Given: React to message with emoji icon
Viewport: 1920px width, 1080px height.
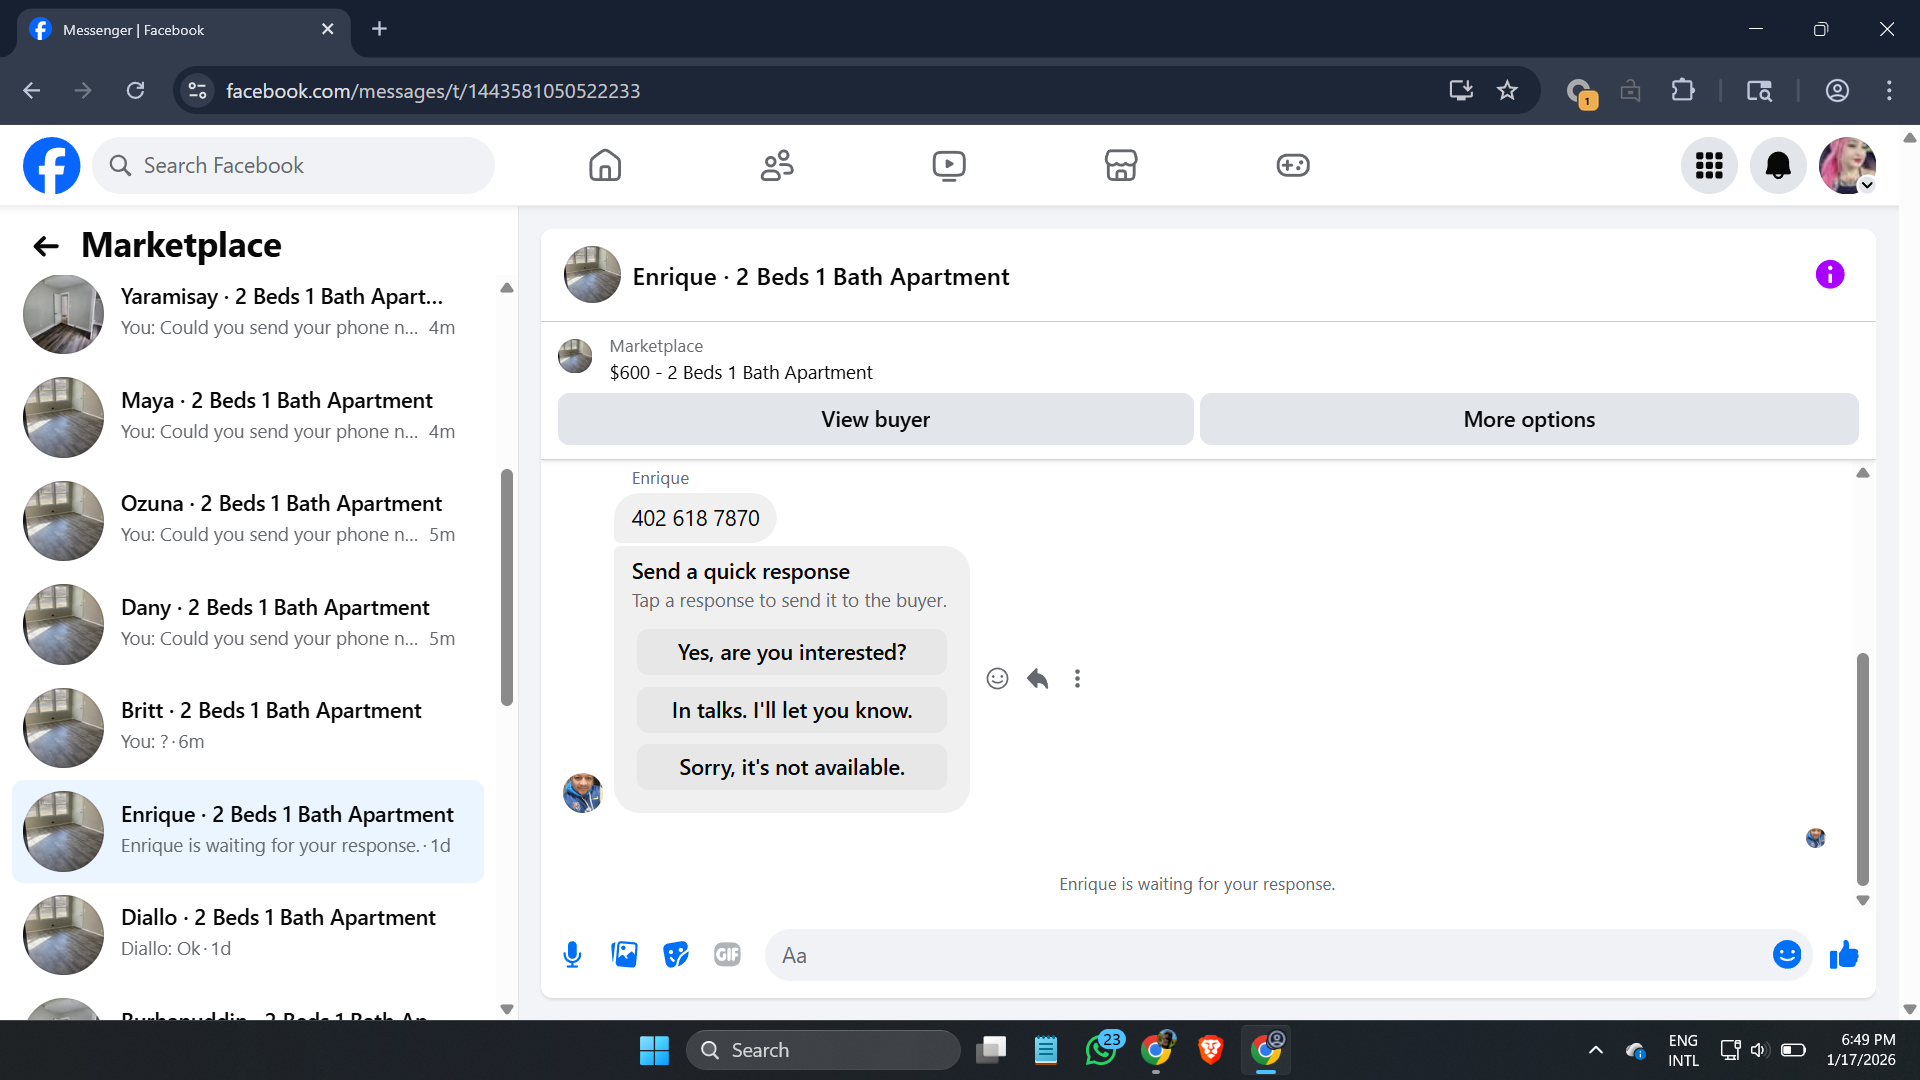Looking at the screenshot, I should point(997,679).
